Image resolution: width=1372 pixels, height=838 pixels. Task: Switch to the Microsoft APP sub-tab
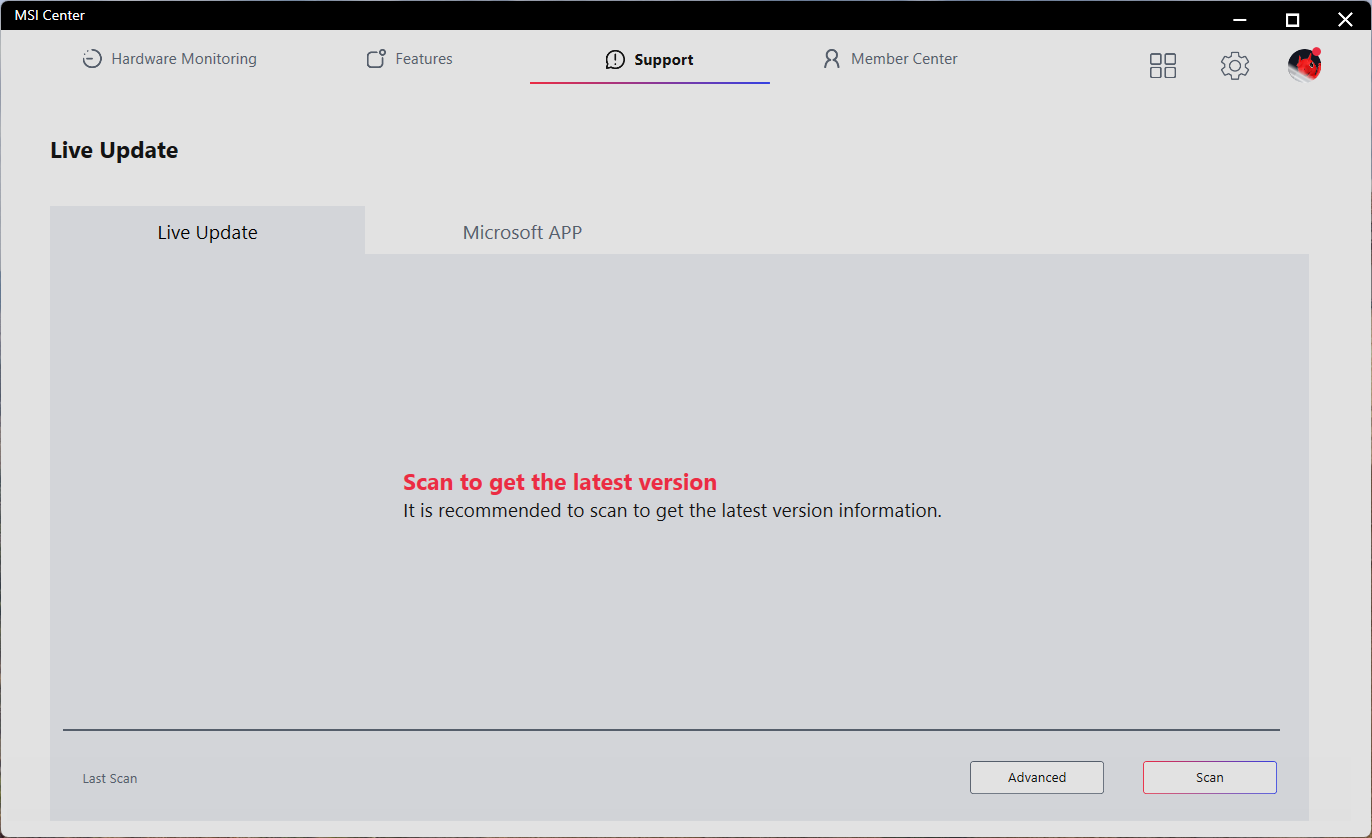[x=522, y=232]
